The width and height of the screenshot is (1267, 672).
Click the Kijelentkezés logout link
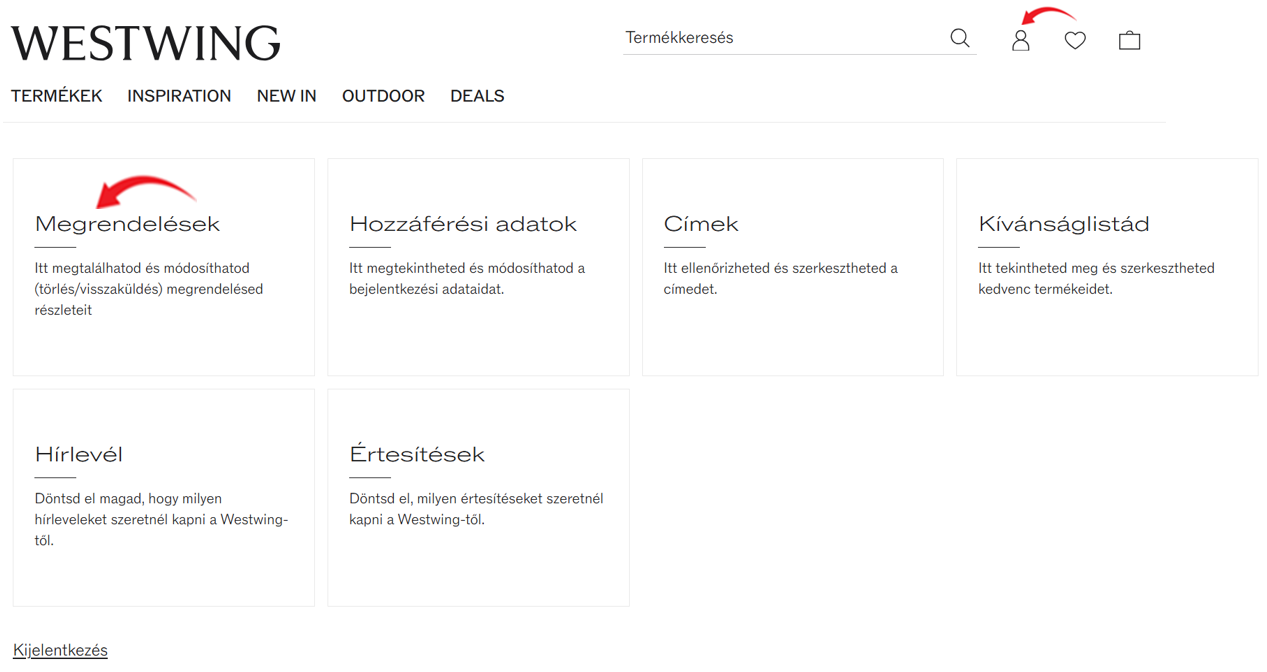pos(60,650)
